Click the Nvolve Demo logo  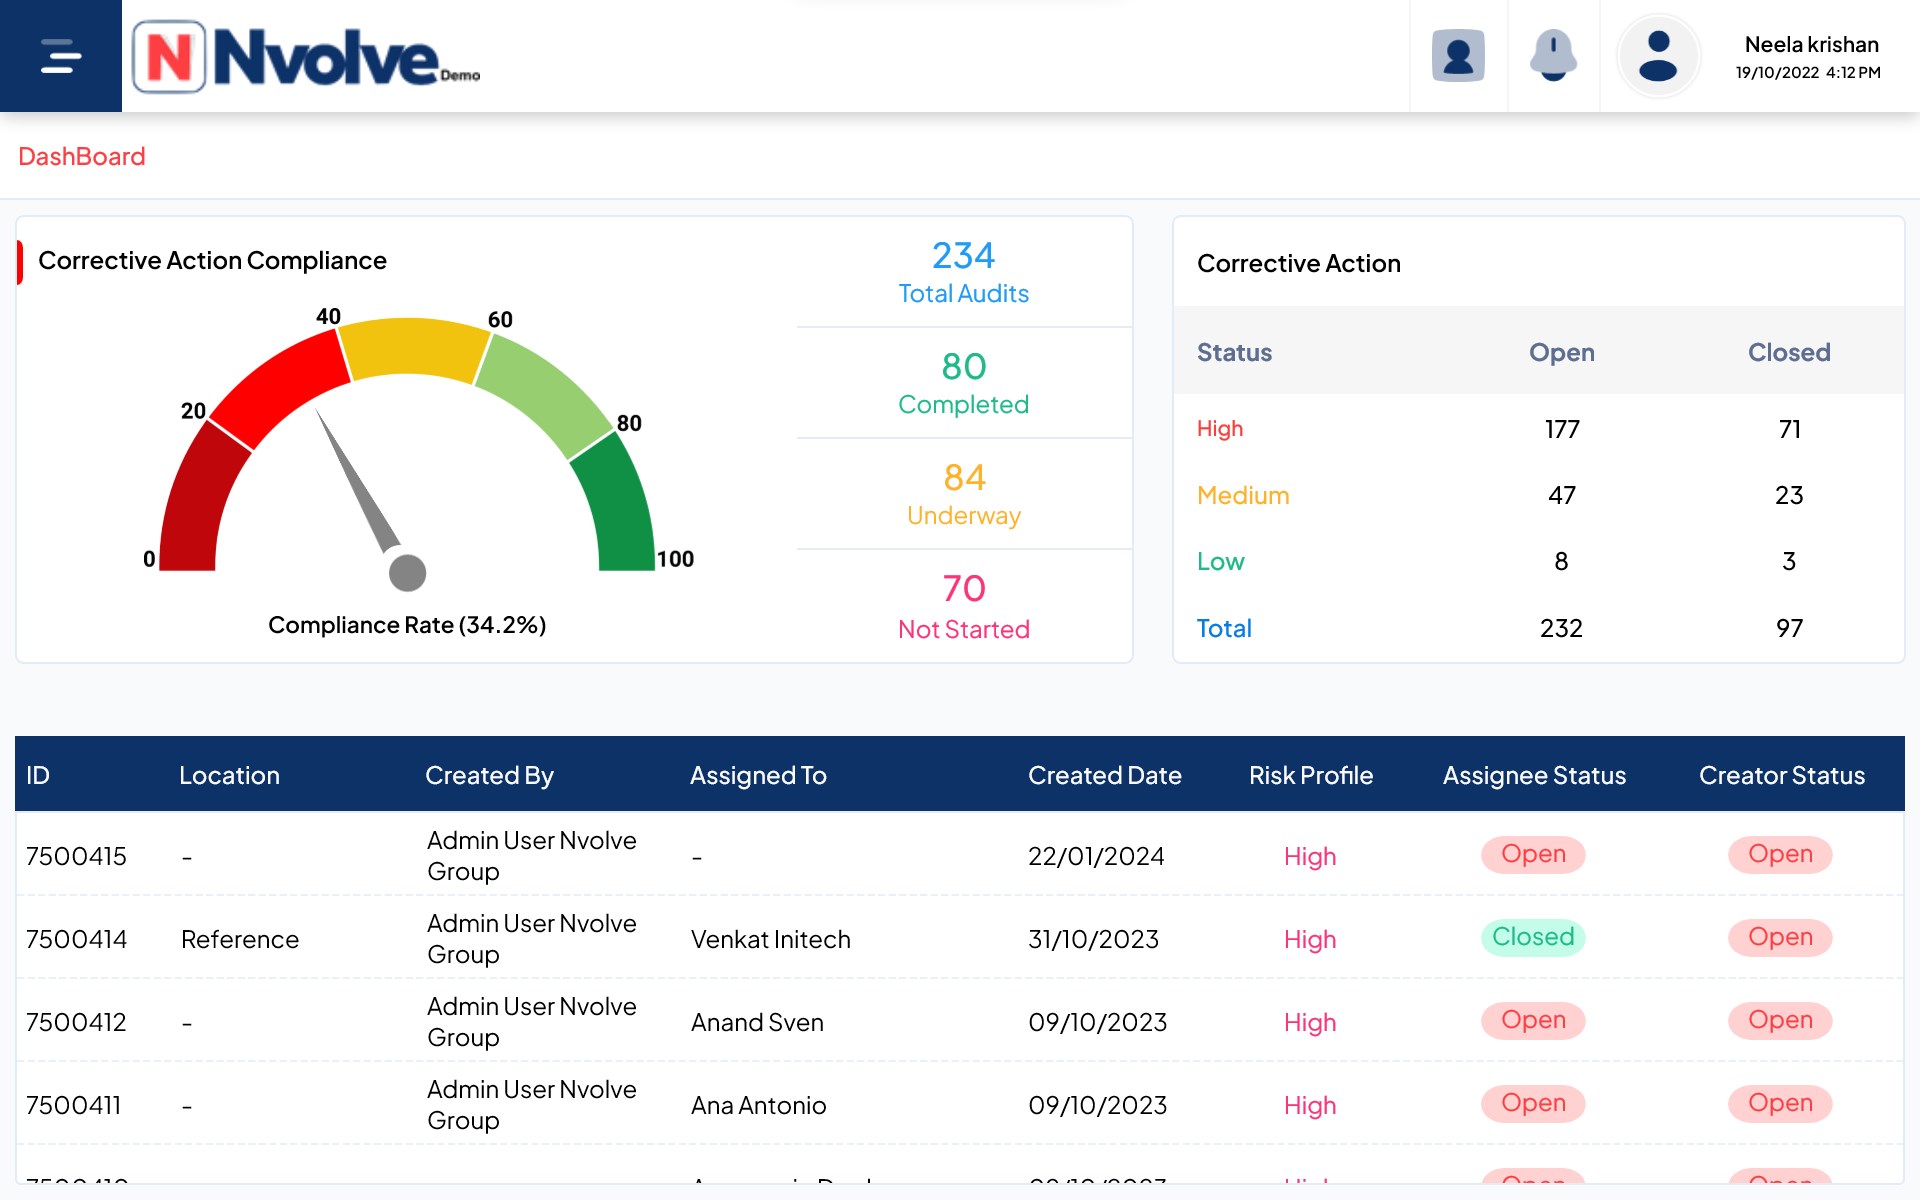[x=307, y=58]
